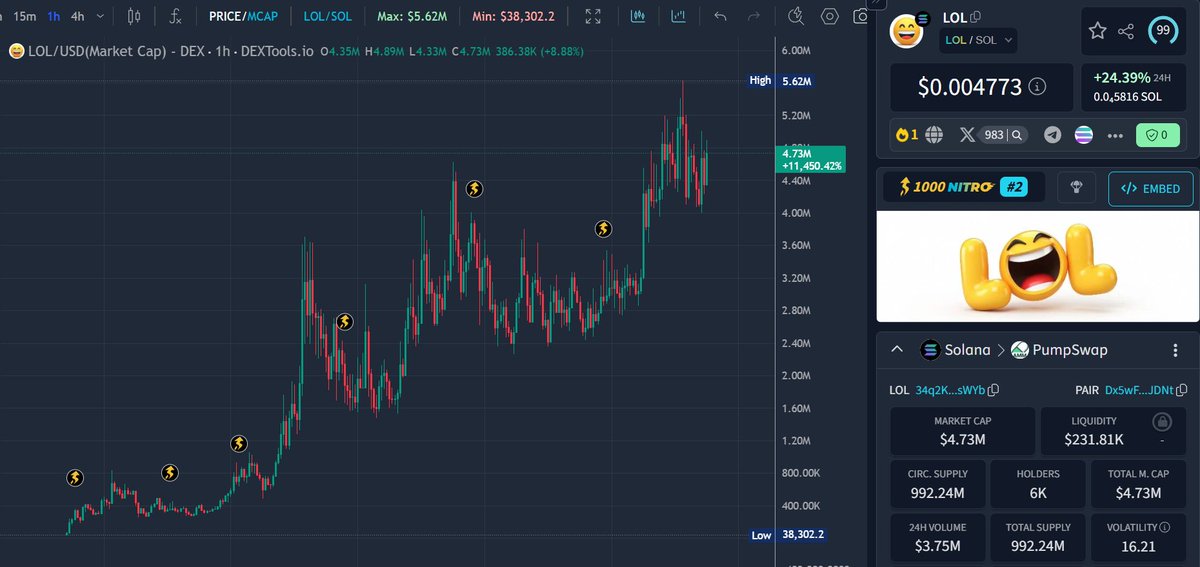Image resolution: width=1200 pixels, height=567 pixels.
Task: Click the 1000 NITRO #2 banner
Action: 965,187
